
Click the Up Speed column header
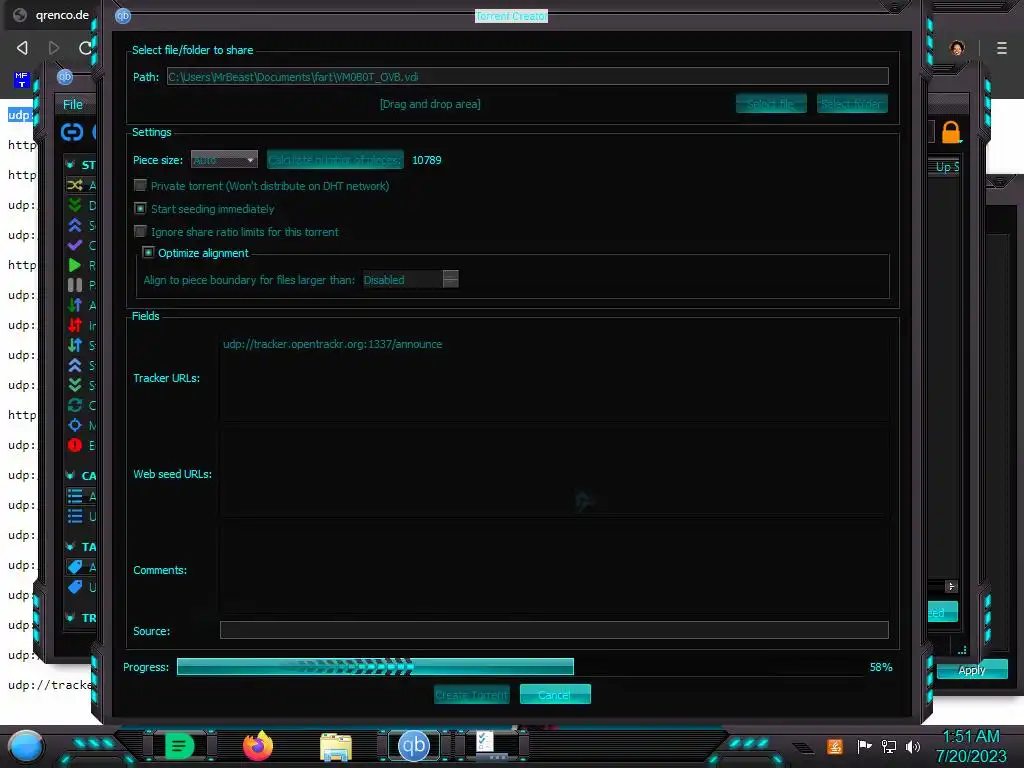(945, 167)
